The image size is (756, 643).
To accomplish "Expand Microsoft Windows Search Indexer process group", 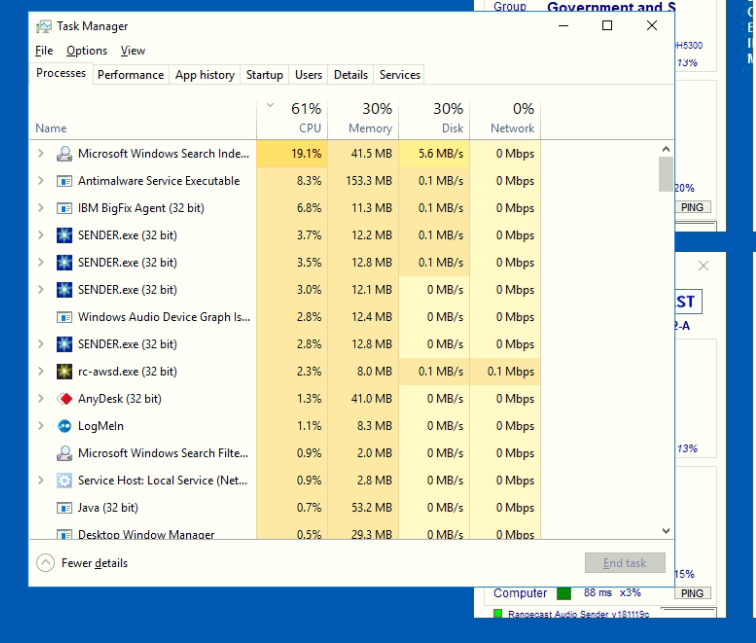I will pos(41,153).
